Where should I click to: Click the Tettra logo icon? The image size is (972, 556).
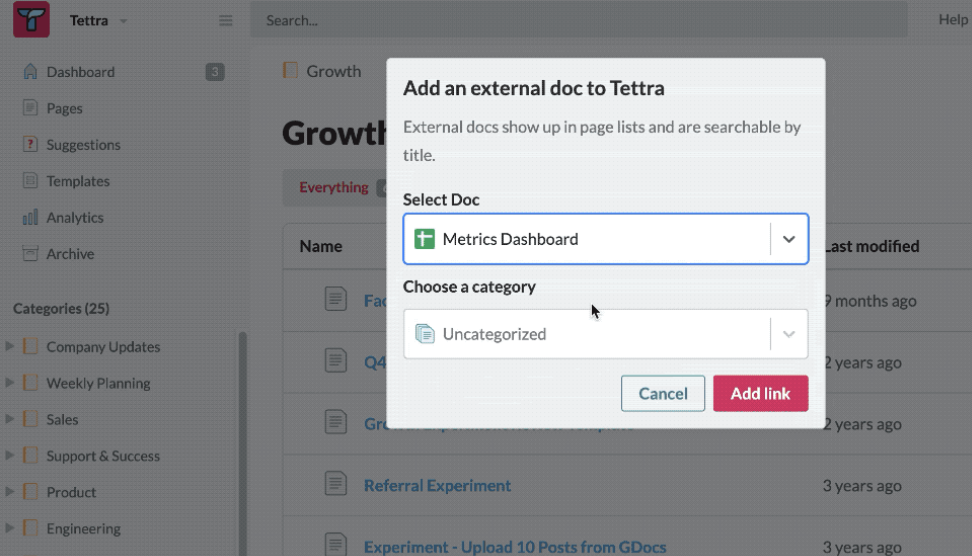click(32, 19)
